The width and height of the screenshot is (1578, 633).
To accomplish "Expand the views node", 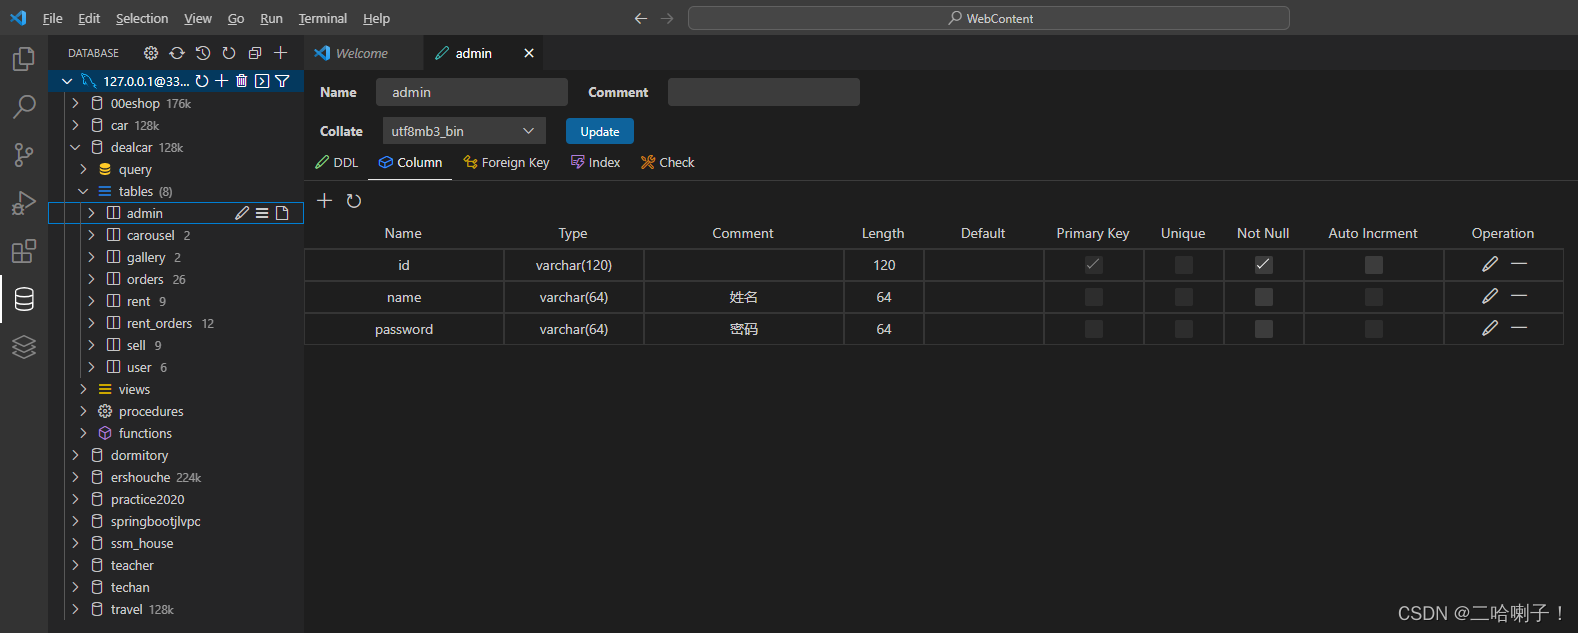I will [x=83, y=389].
